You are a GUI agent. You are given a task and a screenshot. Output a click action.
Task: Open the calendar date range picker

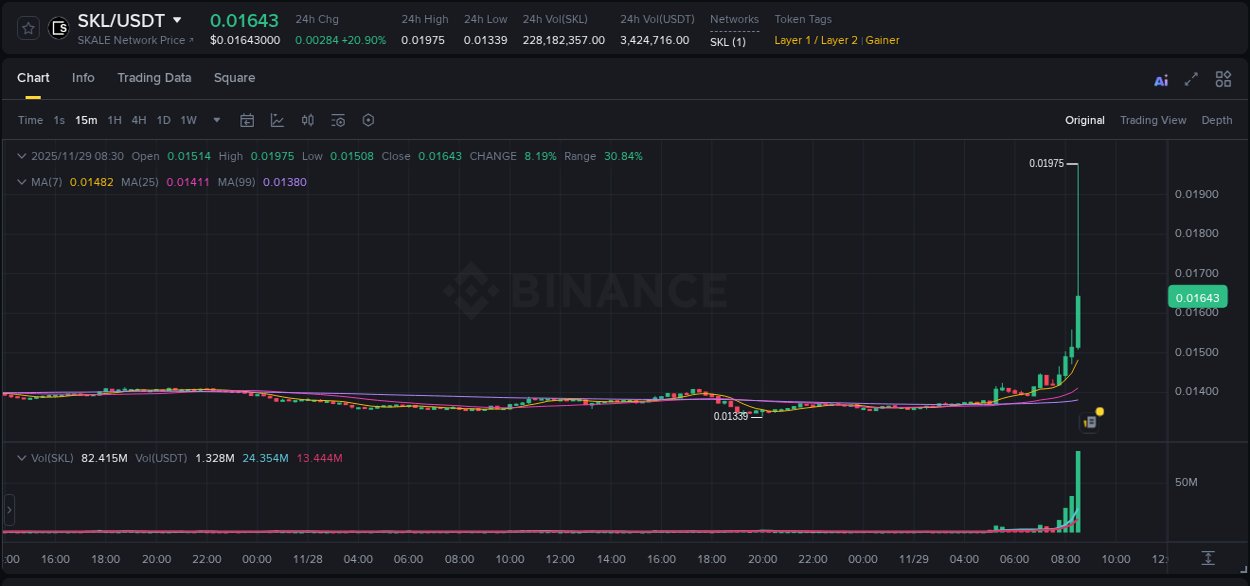(247, 120)
